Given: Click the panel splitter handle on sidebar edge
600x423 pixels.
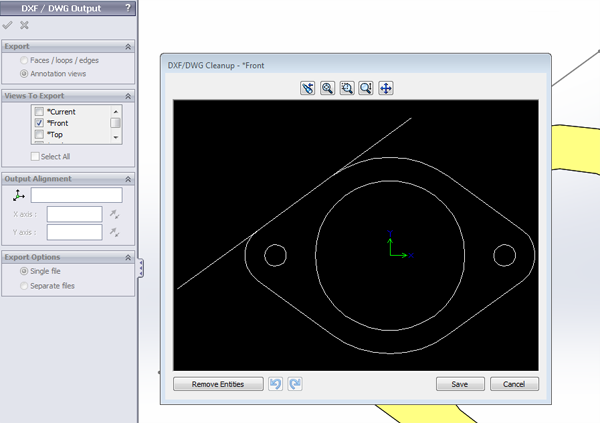Looking at the screenshot, I should pyautogui.click(x=141, y=268).
